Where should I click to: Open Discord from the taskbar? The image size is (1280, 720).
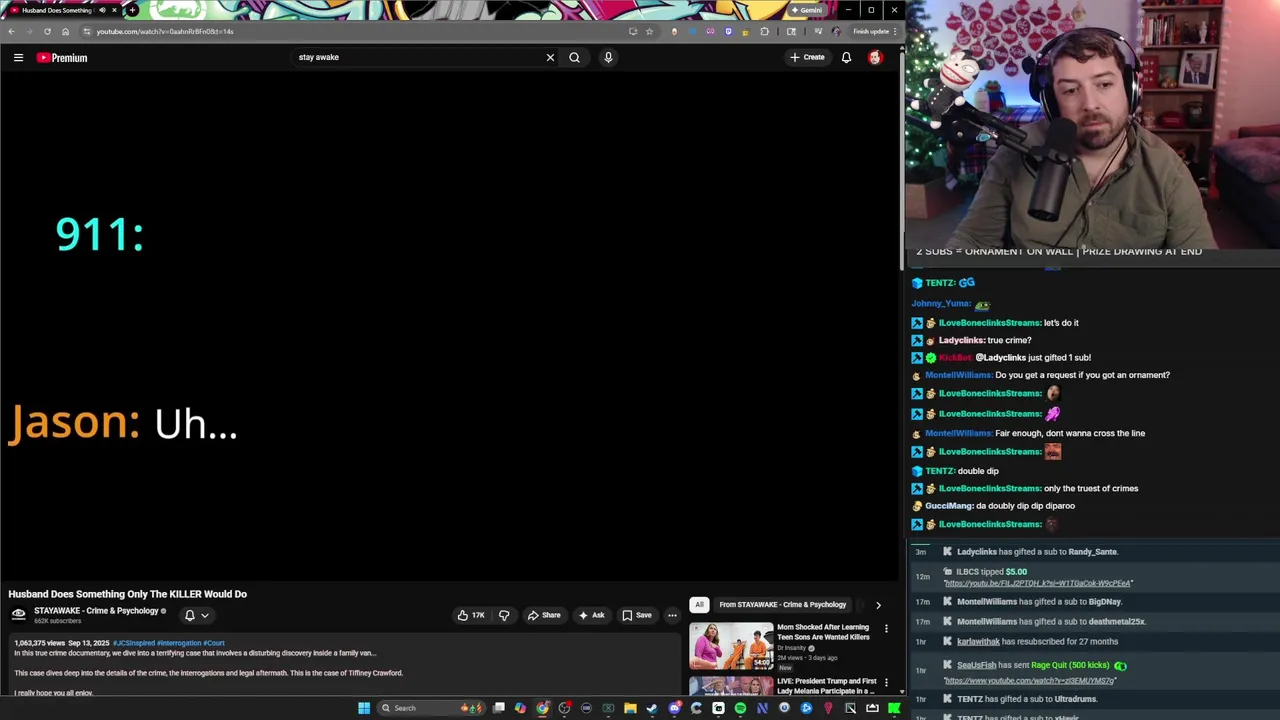pyautogui.click(x=674, y=708)
